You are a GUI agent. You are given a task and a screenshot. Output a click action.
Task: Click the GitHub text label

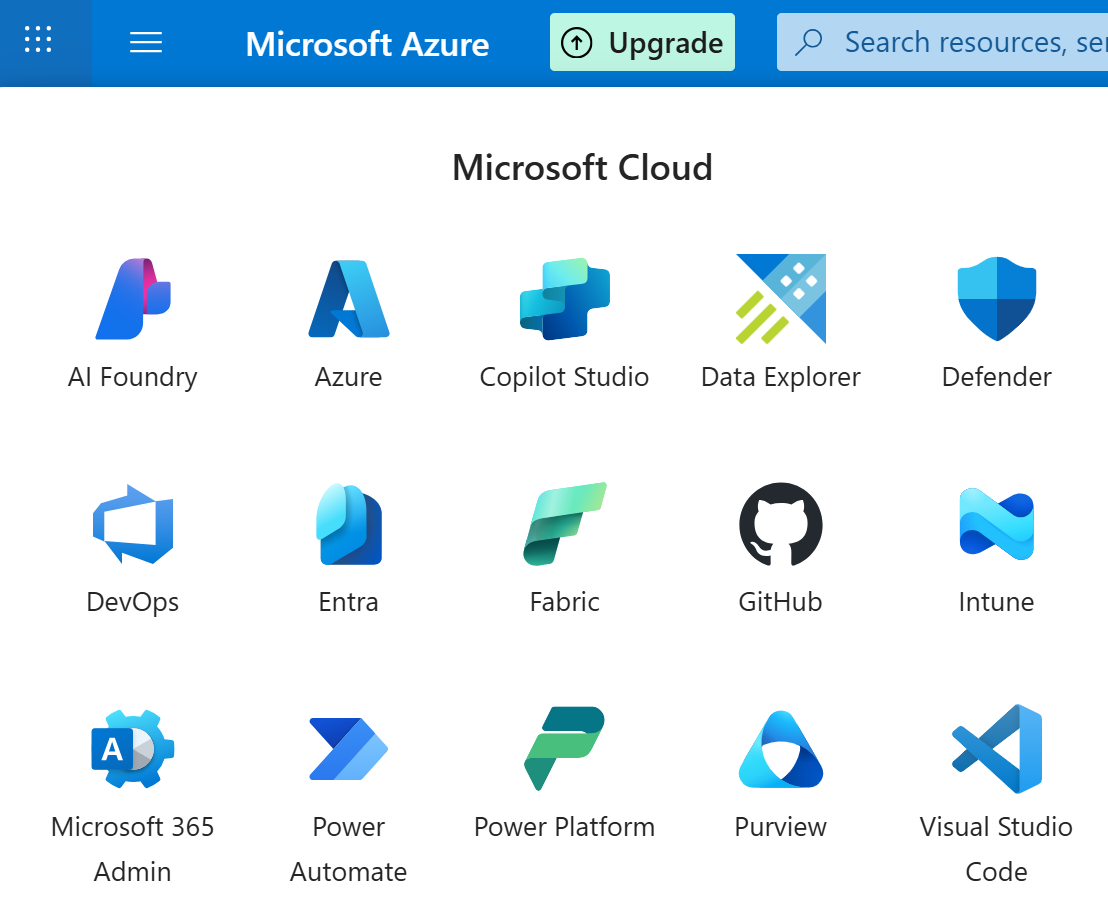click(781, 602)
